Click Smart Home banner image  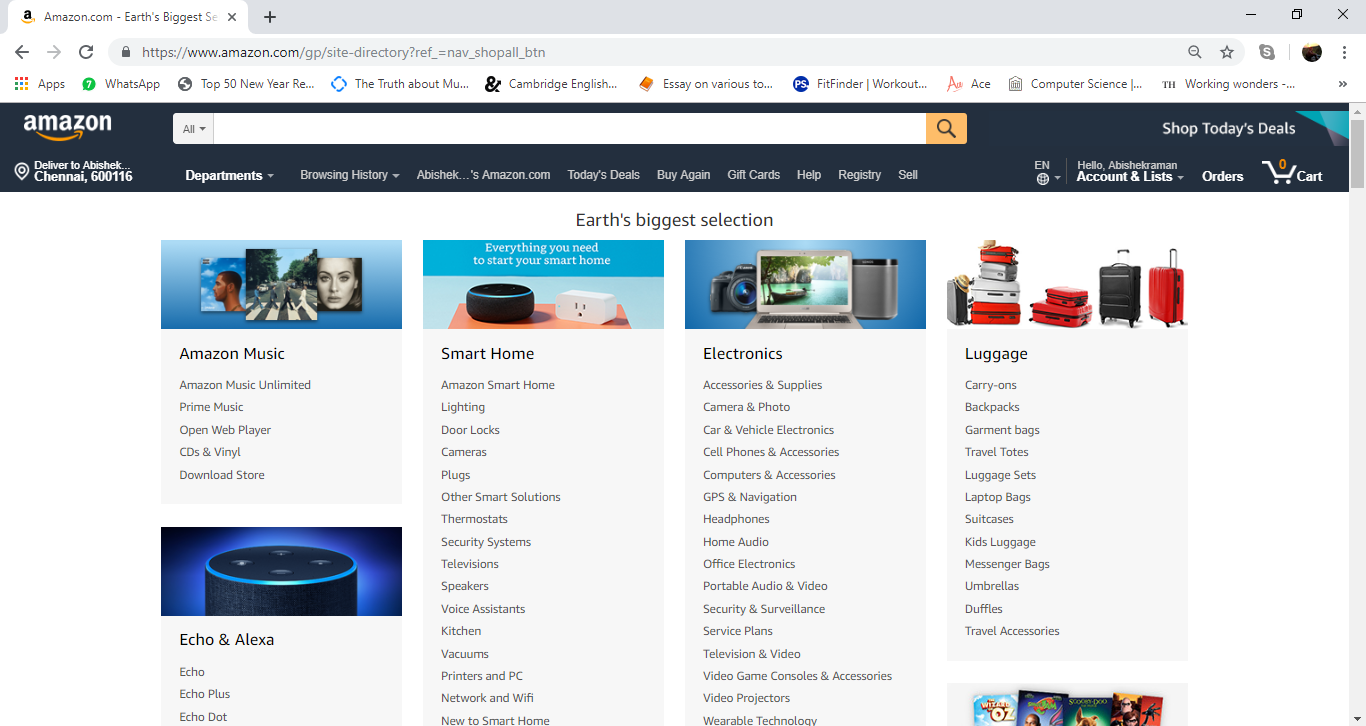click(x=543, y=284)
